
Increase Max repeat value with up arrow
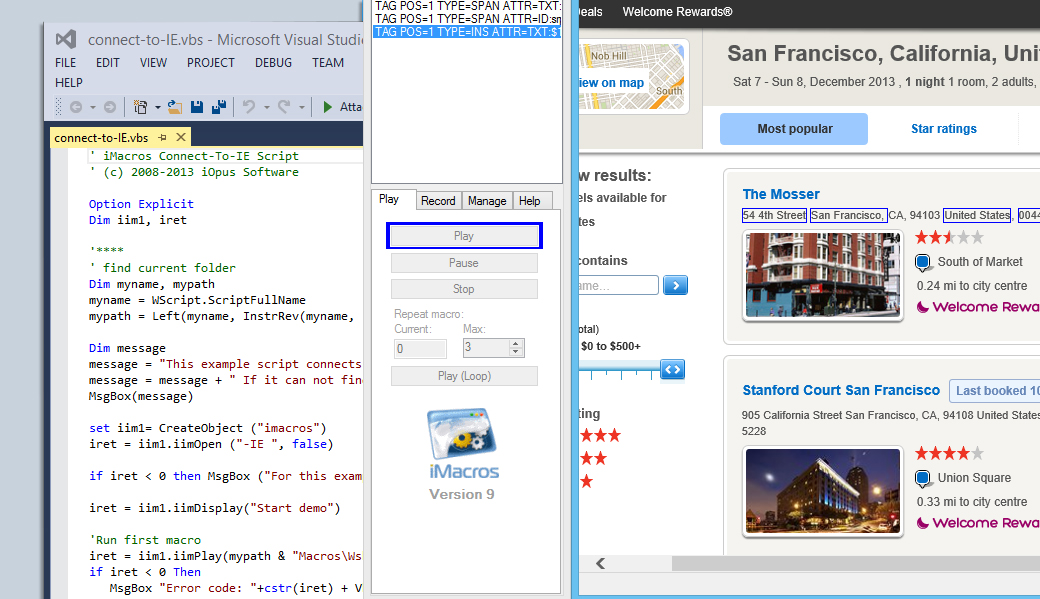[515, 343]
